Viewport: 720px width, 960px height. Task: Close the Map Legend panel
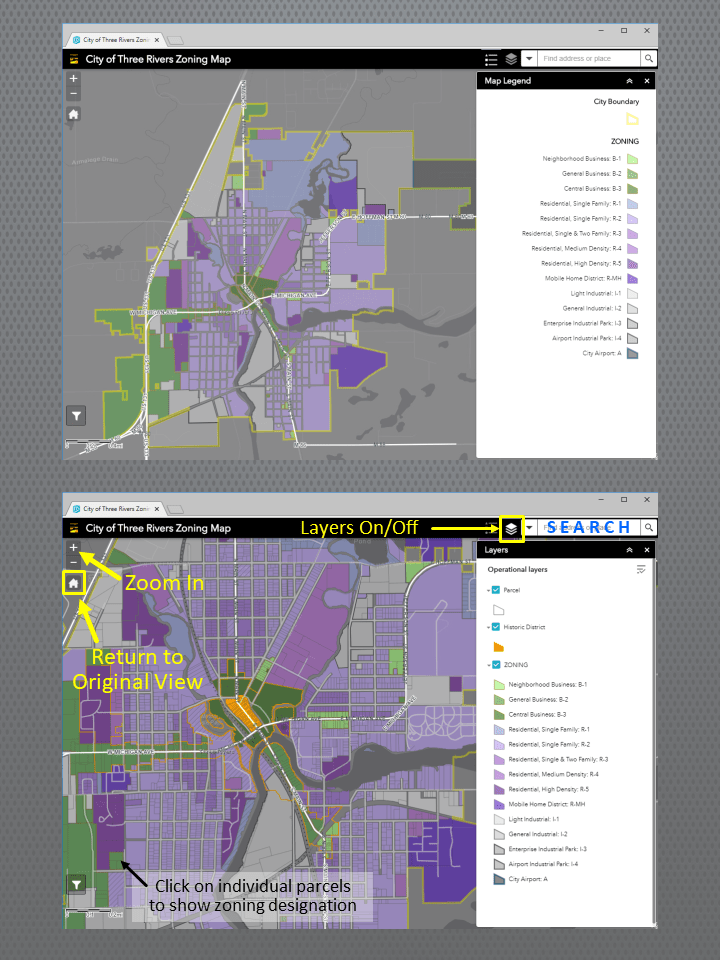(647, 81)
